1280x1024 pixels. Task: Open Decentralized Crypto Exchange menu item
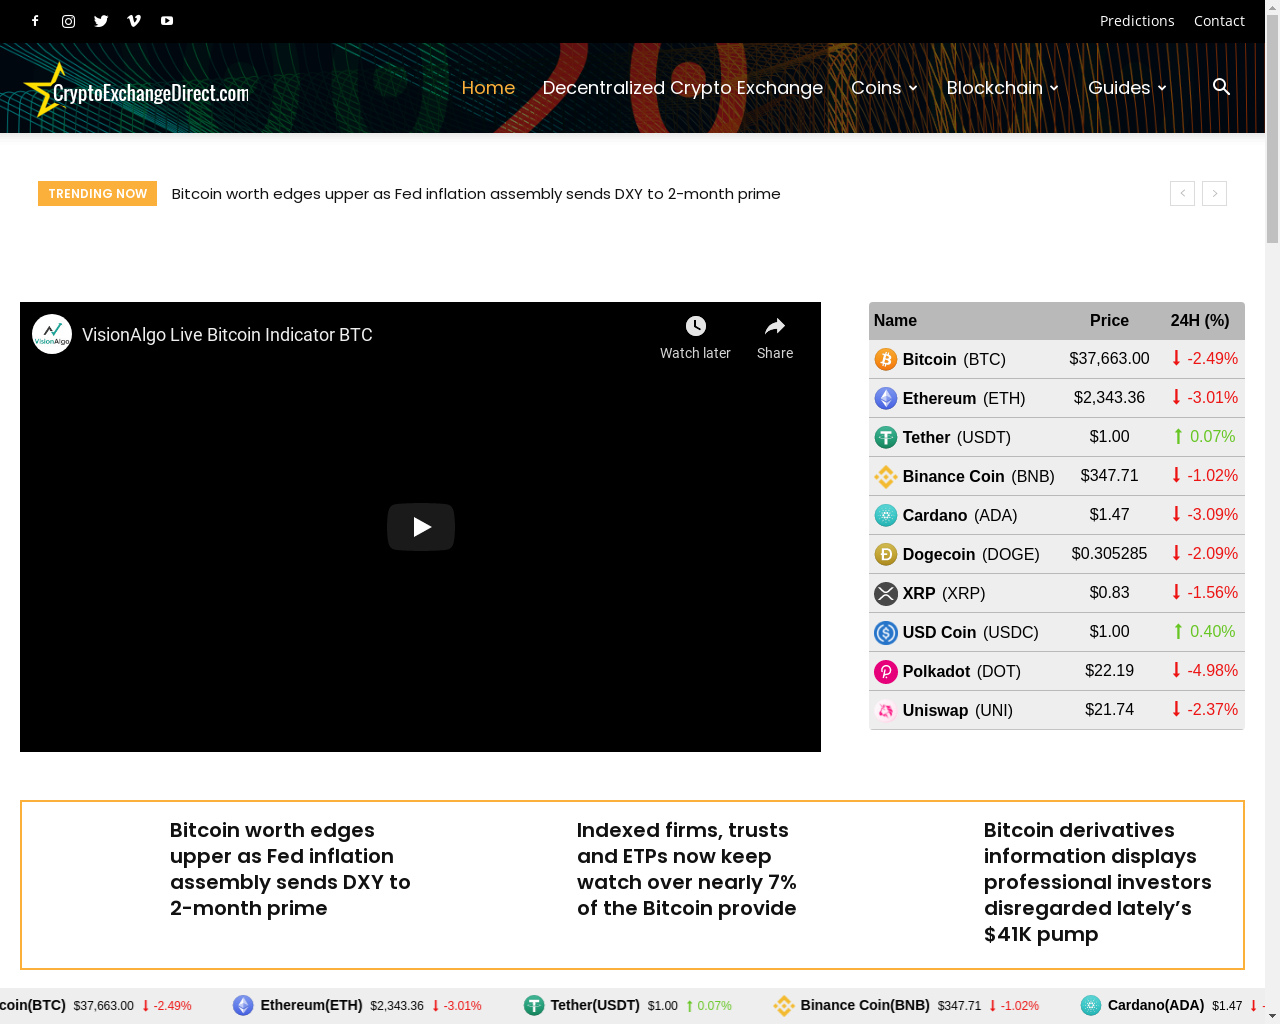683,88
